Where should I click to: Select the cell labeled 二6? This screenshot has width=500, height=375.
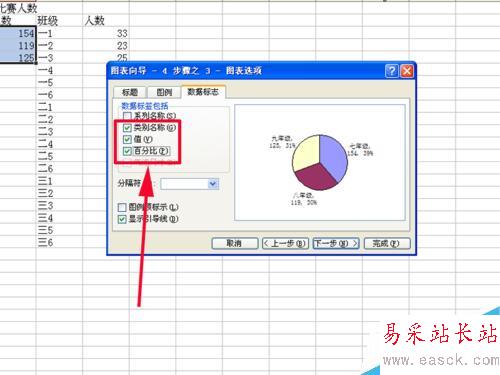(59, 169)
